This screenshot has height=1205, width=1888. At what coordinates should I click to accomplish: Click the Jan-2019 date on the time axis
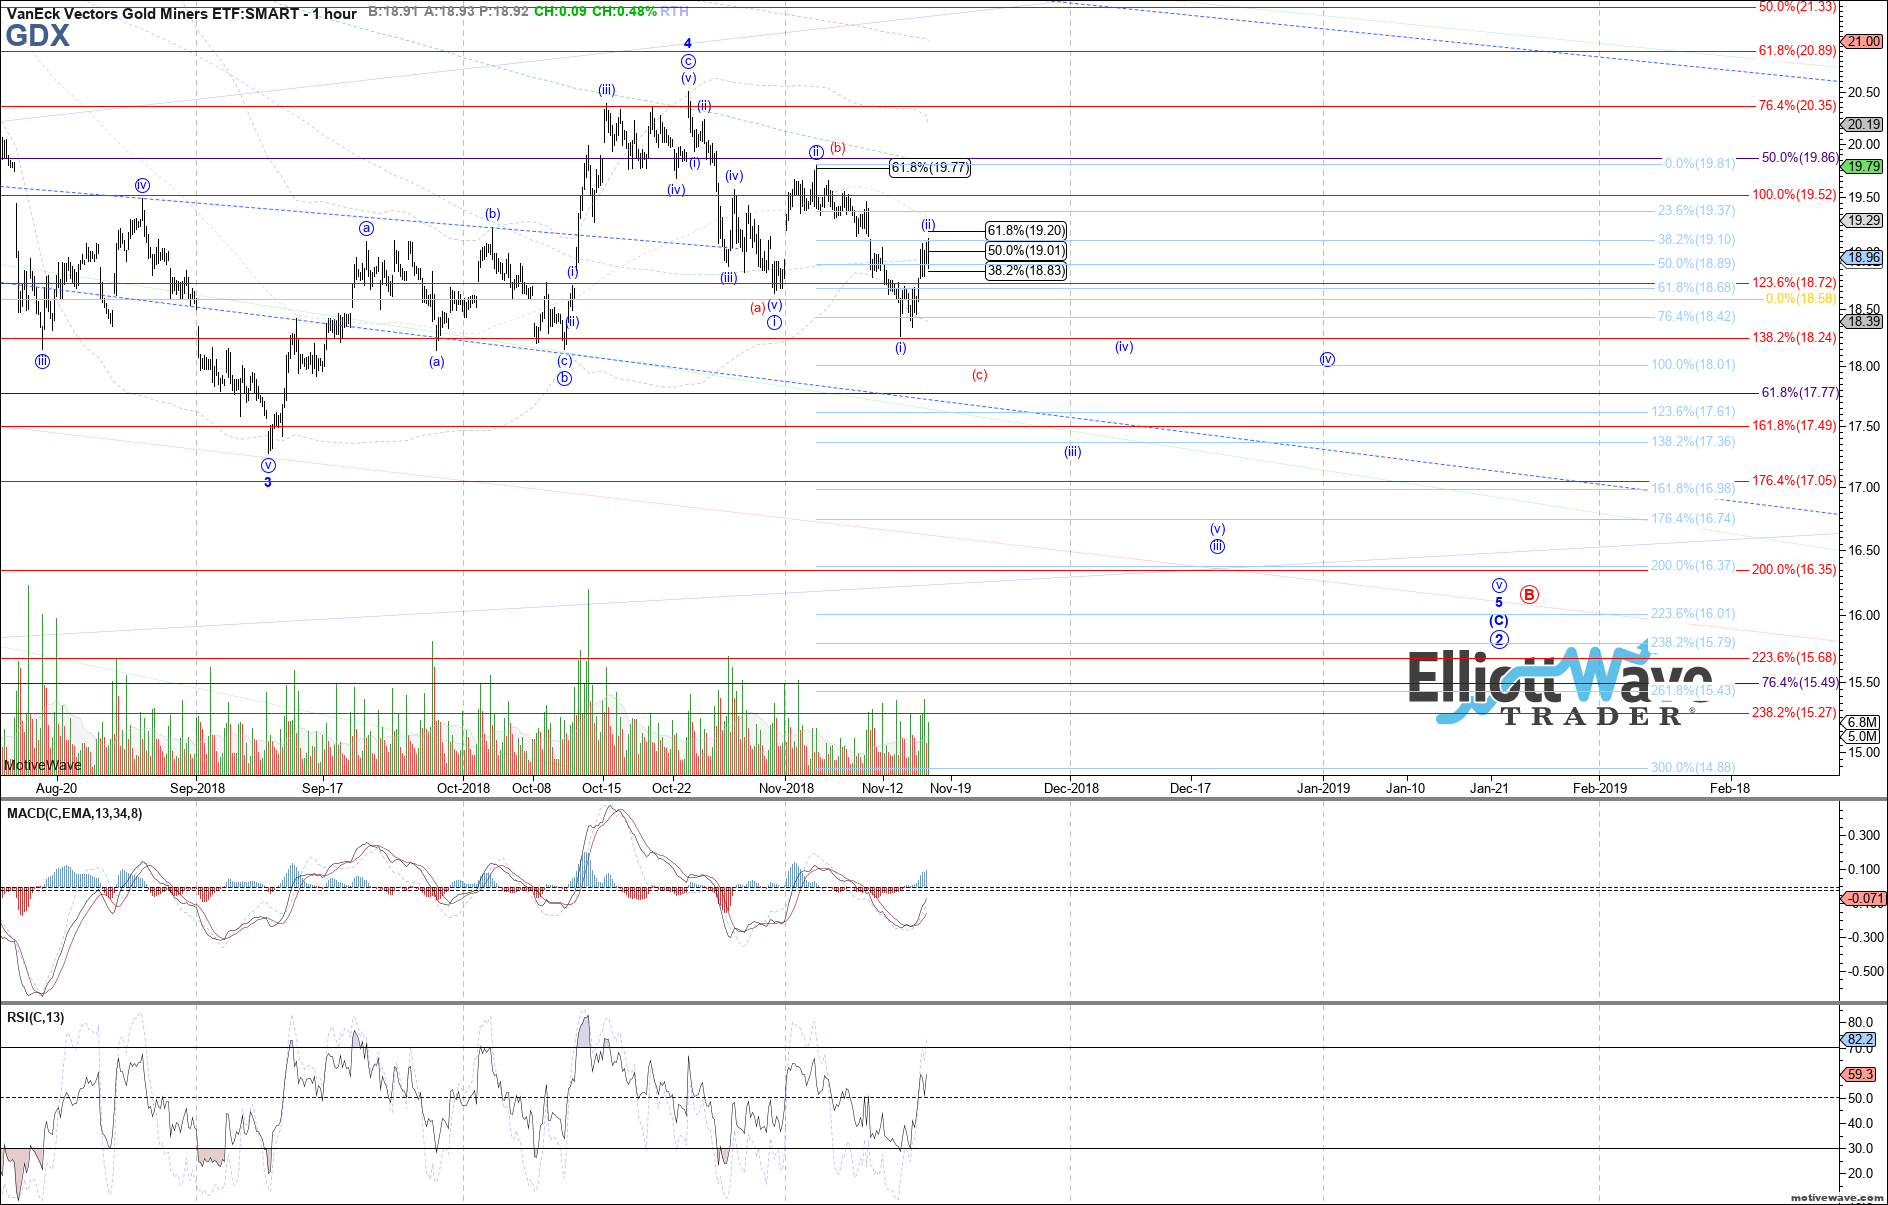1323,788
